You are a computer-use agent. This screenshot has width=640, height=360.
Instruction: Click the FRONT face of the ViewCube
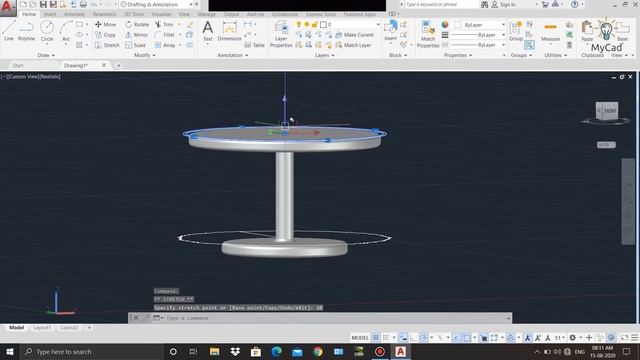610,111
